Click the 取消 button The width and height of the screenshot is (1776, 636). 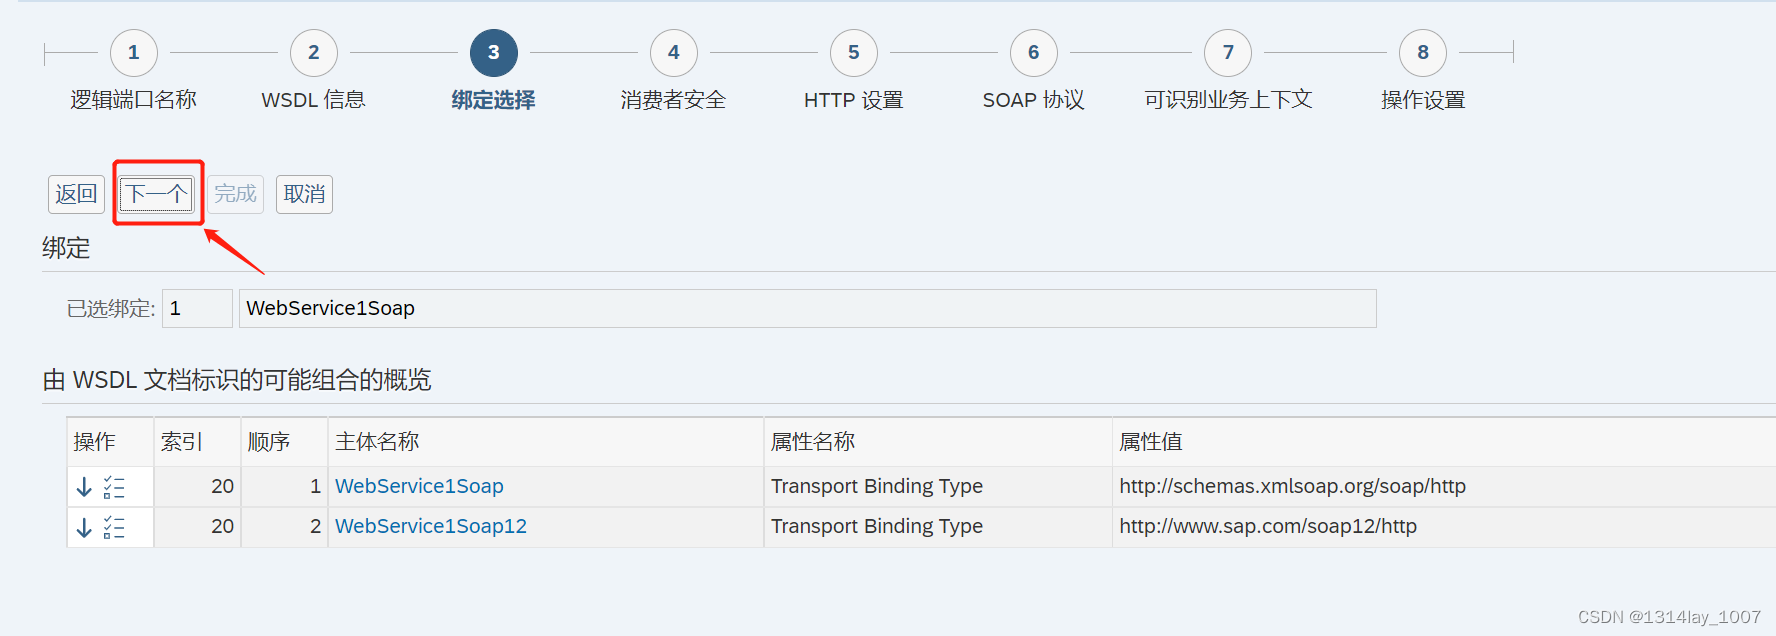[x=304, y=194]
